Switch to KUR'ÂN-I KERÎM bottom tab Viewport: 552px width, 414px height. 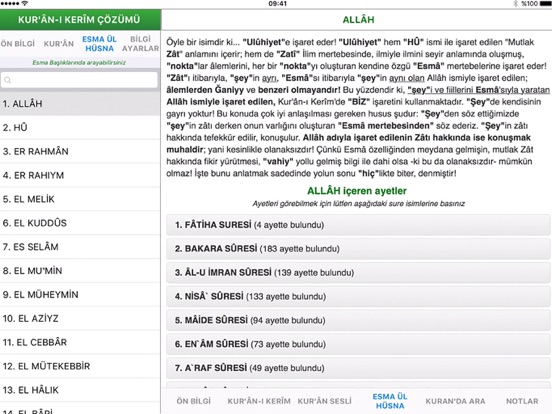tap(259, 401)
